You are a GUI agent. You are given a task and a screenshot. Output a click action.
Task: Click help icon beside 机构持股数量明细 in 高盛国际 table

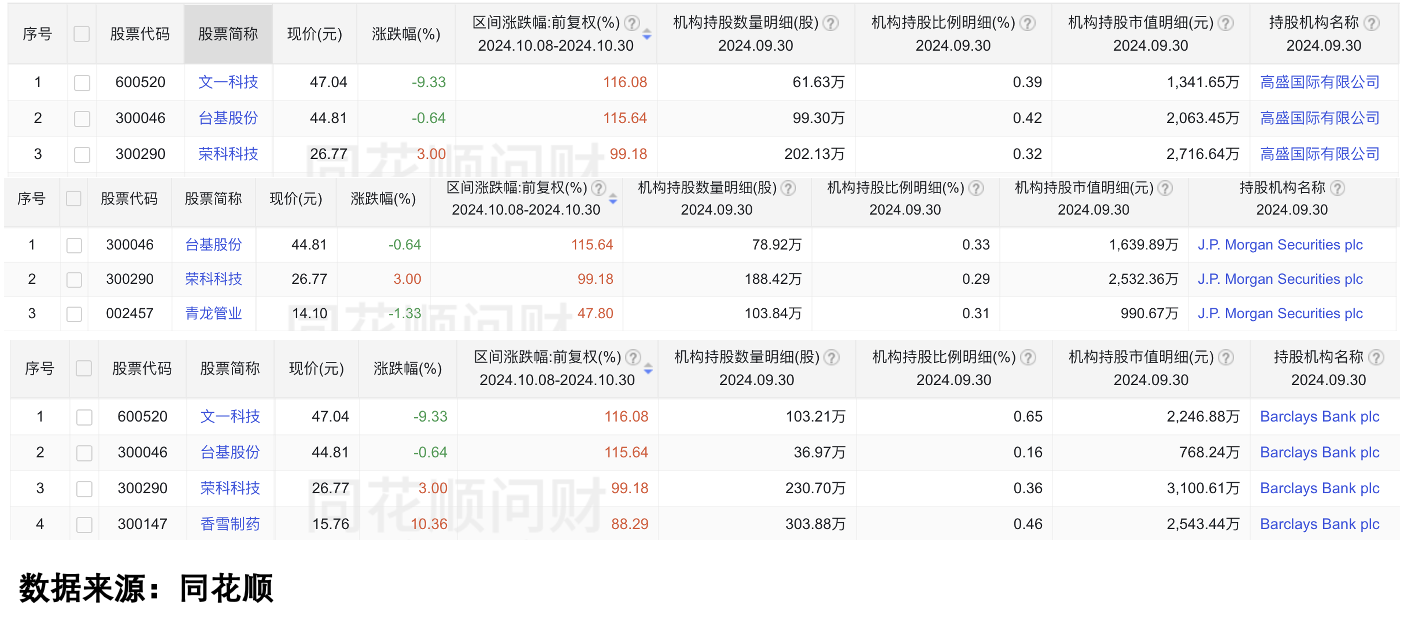(x=831, y=23)
